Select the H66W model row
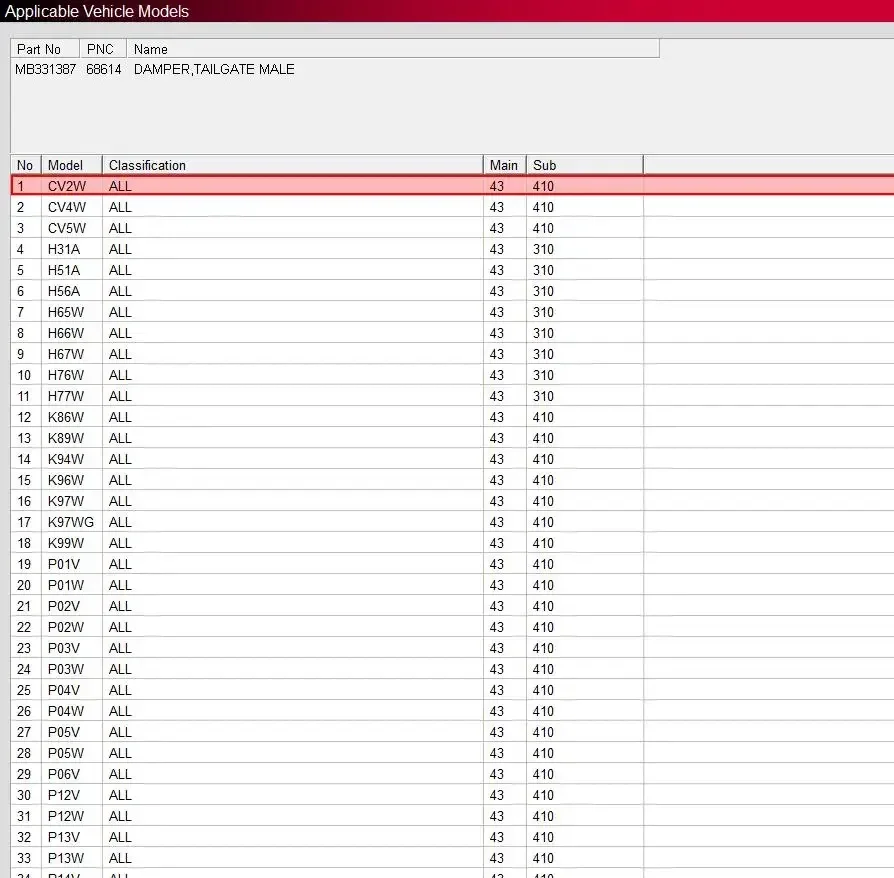 pyautogui.click(x=453, y=333)
